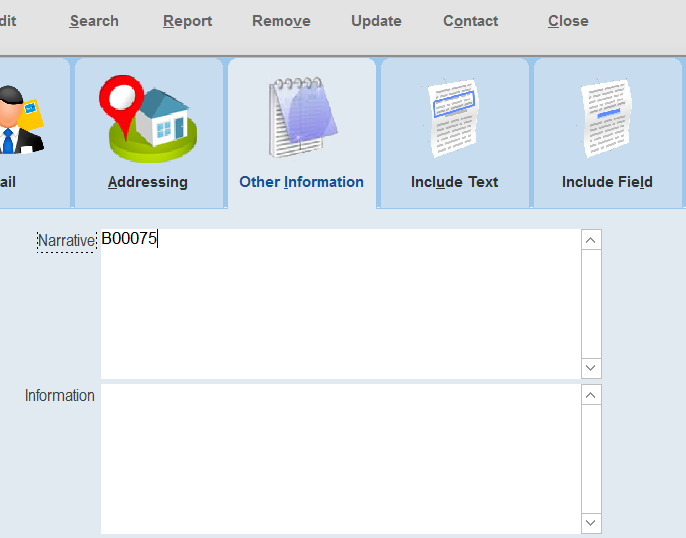Click the Information field label
Image resolution: width=686 pixels, height=538 pixels.
(60, 395)
